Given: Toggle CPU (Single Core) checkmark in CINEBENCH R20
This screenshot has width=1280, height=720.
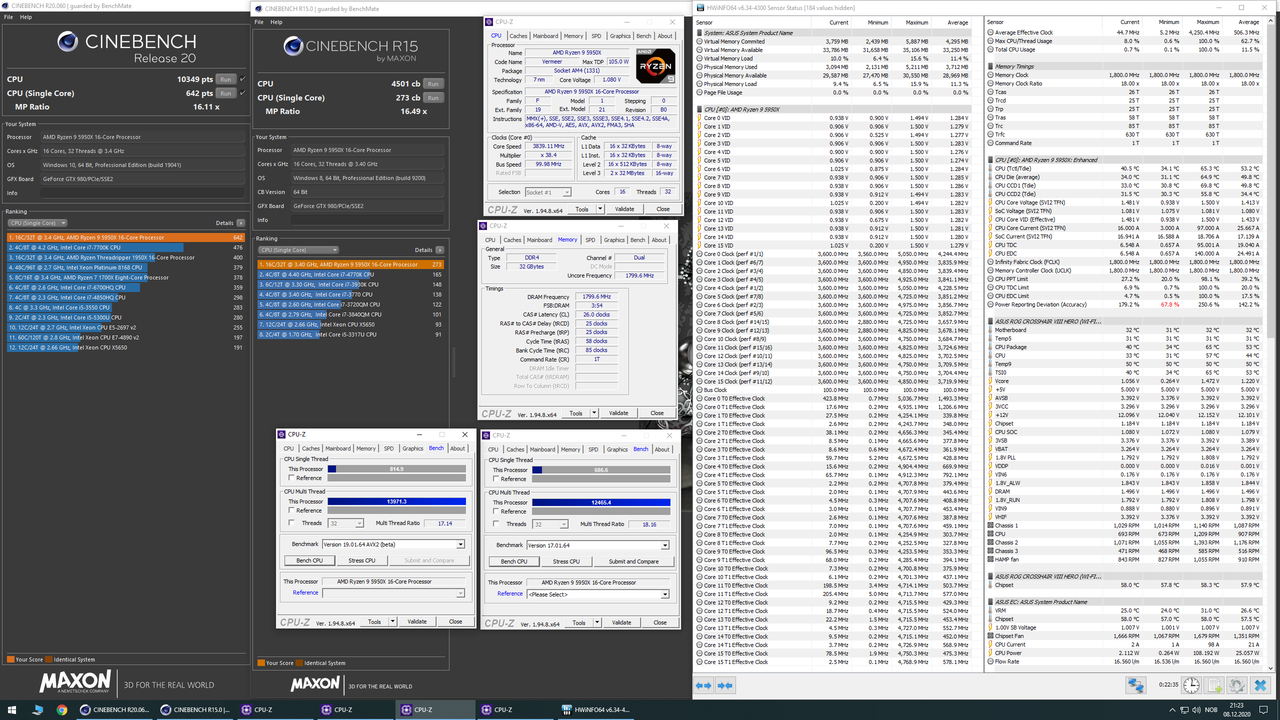Looking at the screenshot, I should click(x=243, y=93).
